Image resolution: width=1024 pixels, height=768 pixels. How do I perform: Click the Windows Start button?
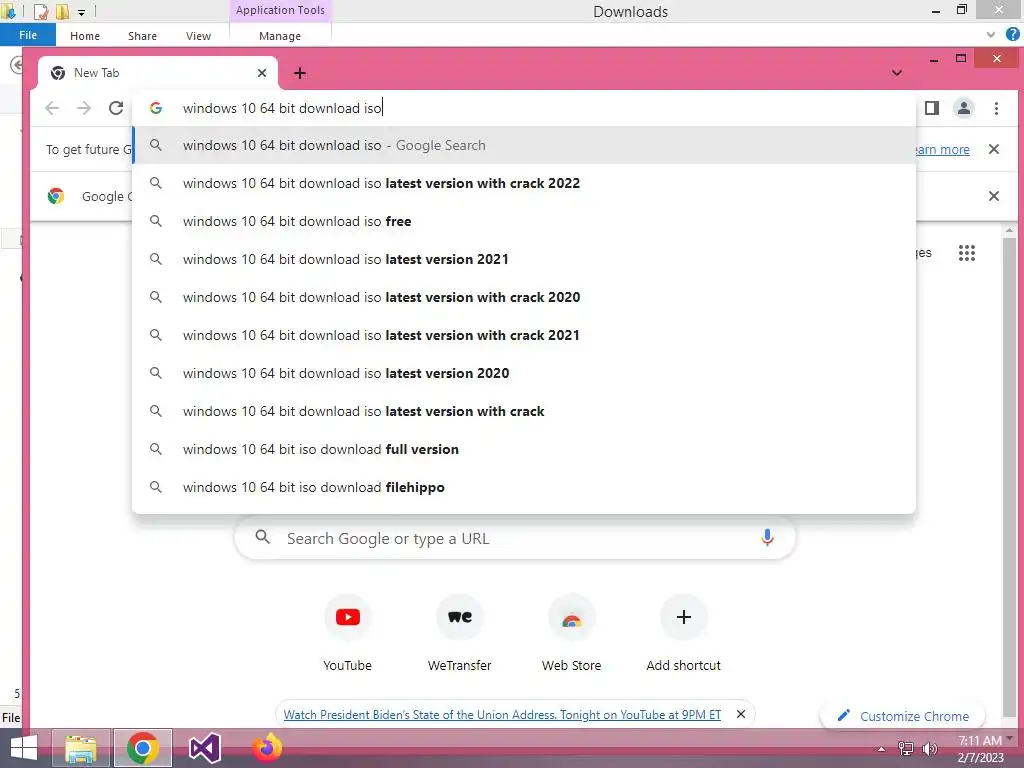click(24, 748)
